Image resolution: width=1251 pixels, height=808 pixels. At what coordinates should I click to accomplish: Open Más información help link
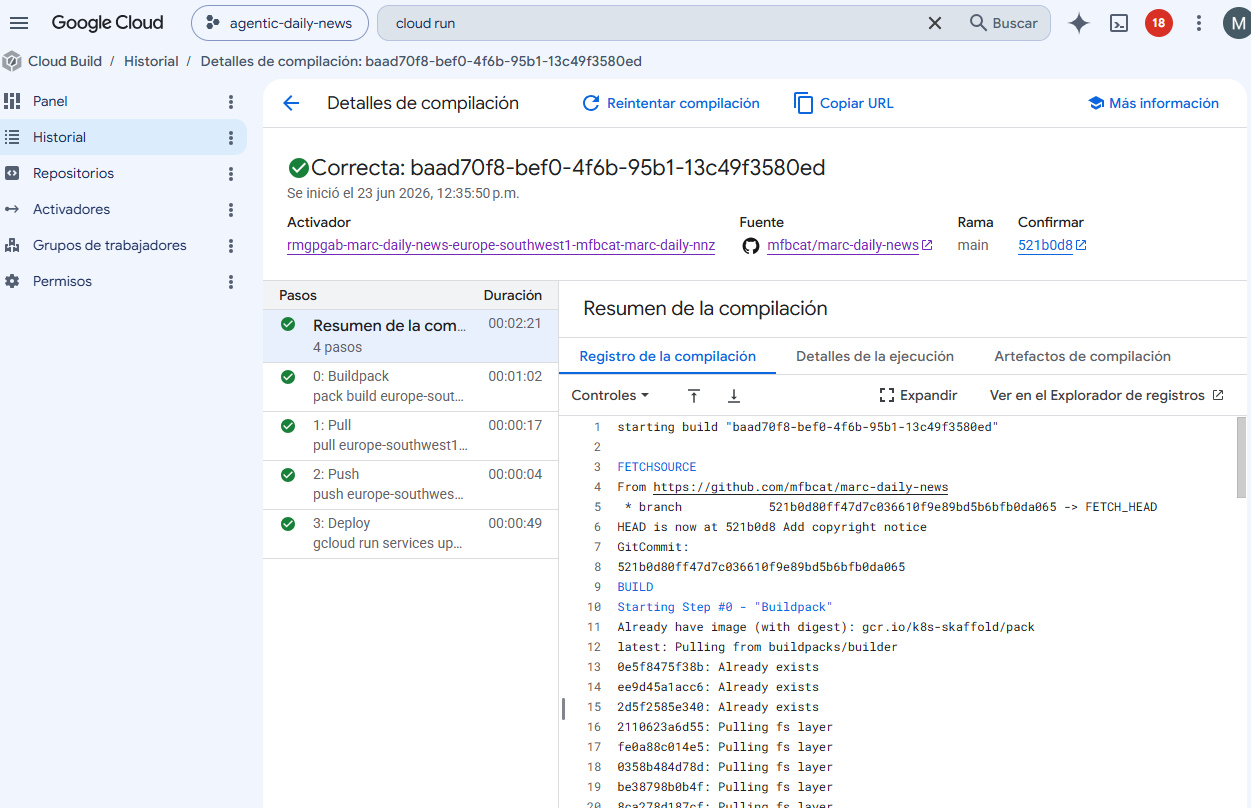point(1153,103)
